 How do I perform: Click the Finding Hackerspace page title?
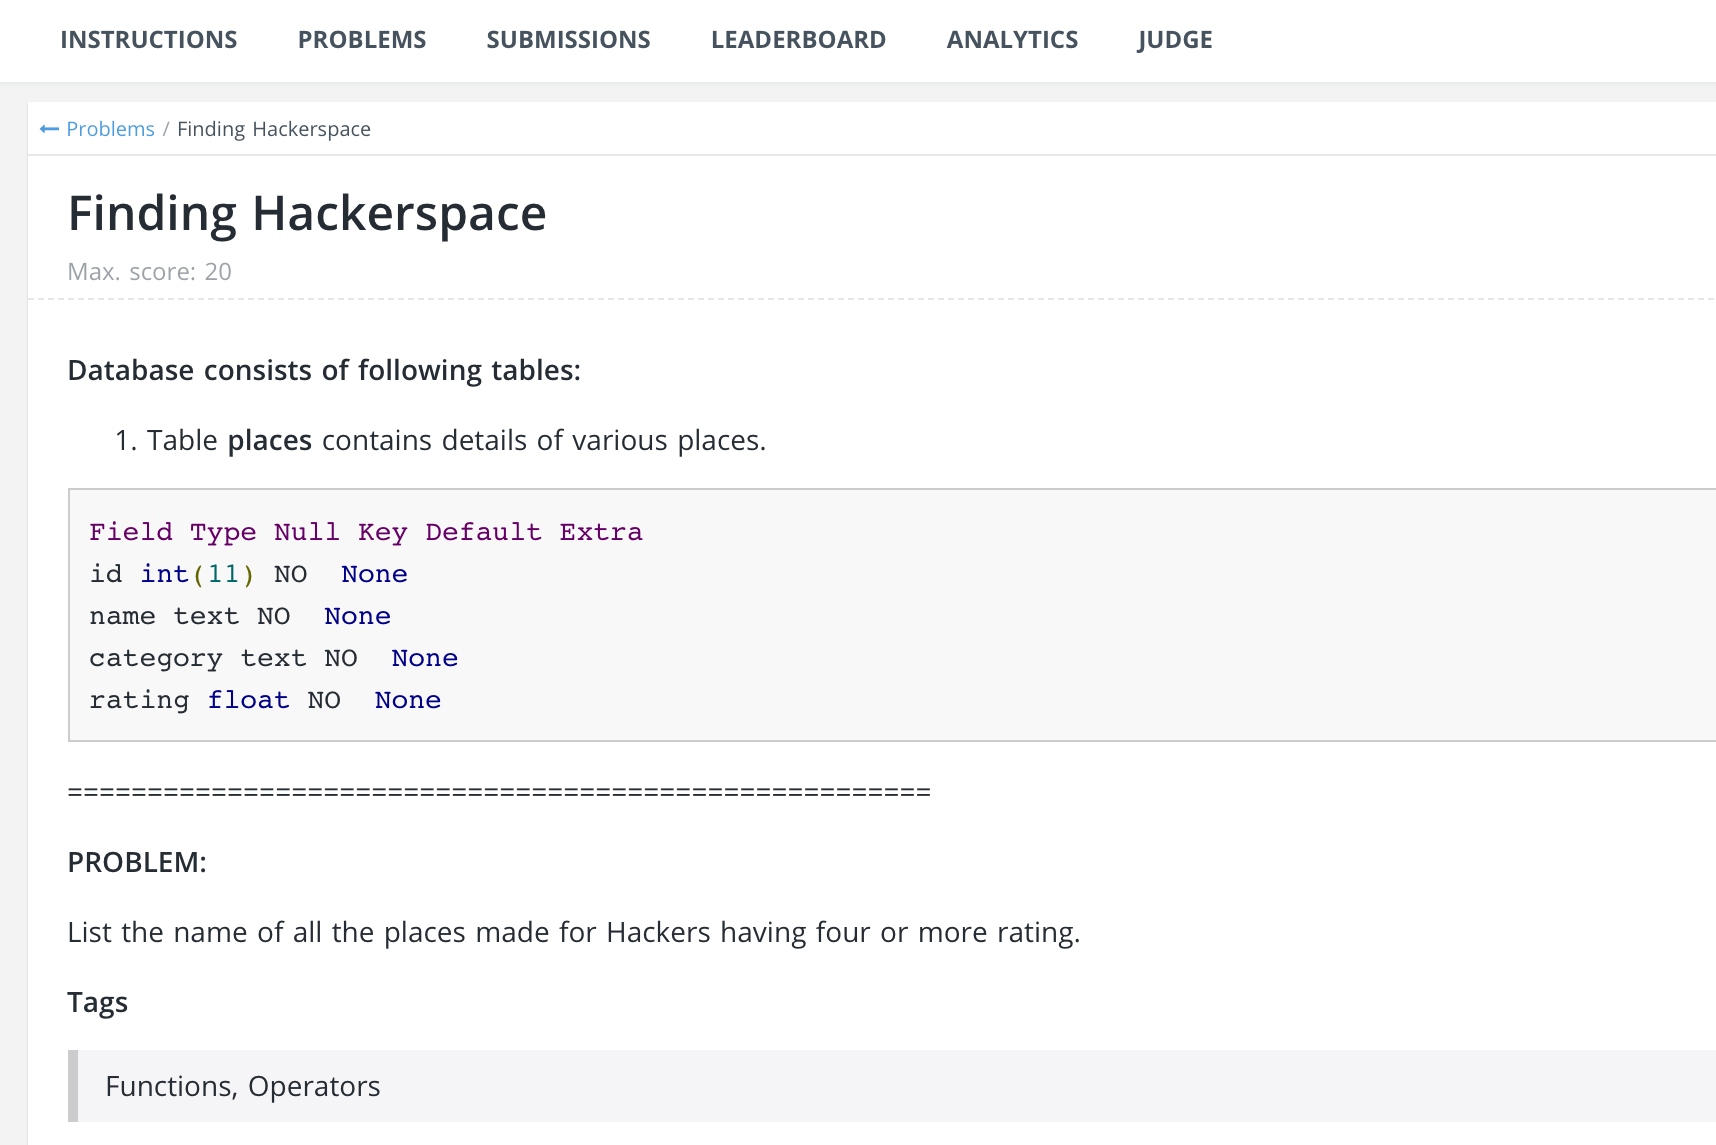point(307,214)
